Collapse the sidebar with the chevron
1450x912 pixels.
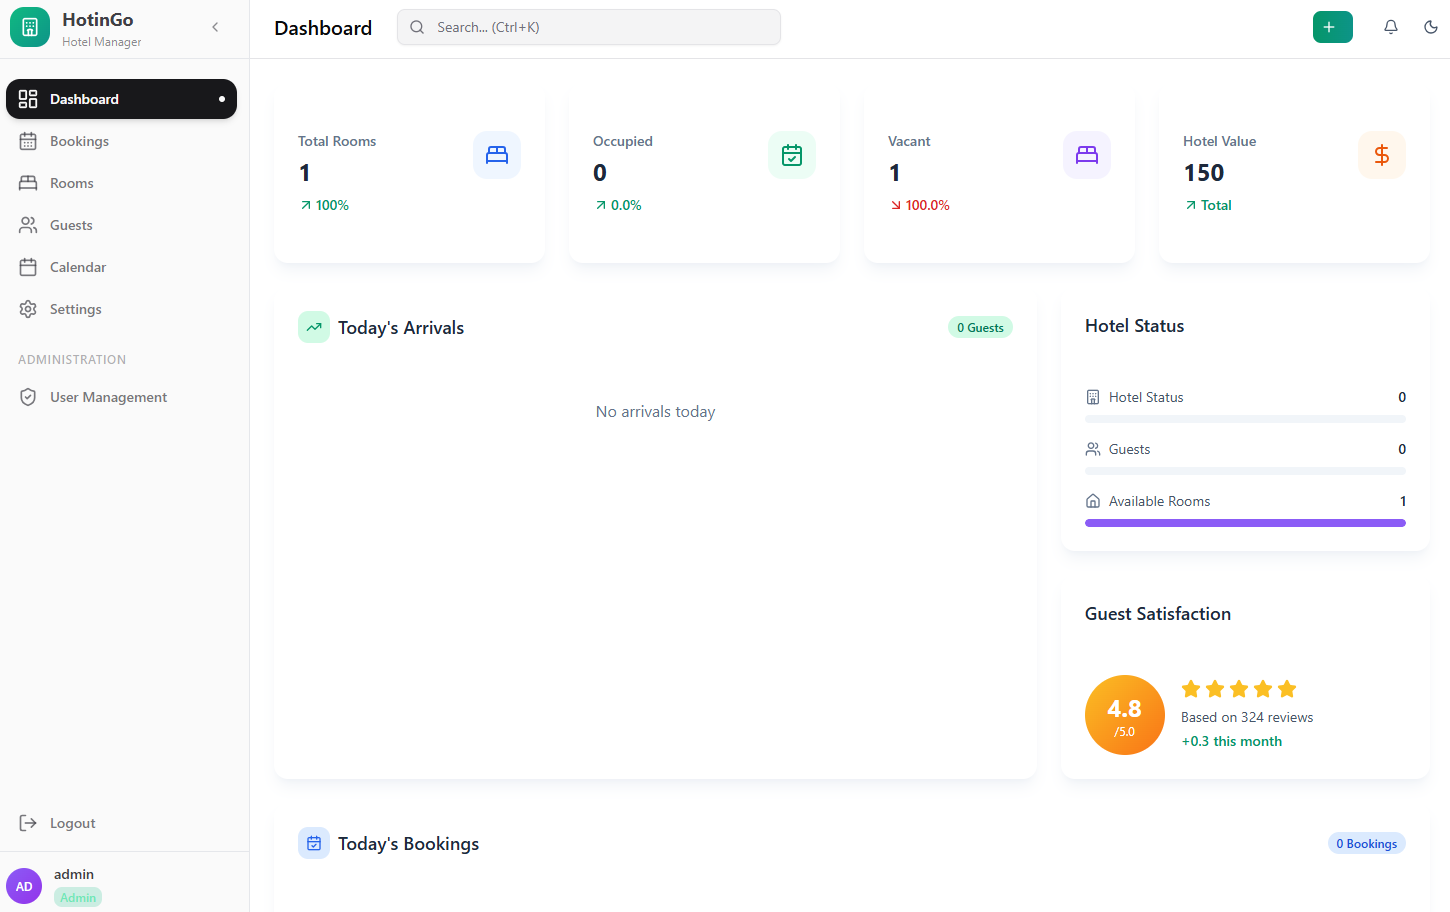(x=215, y=27)
